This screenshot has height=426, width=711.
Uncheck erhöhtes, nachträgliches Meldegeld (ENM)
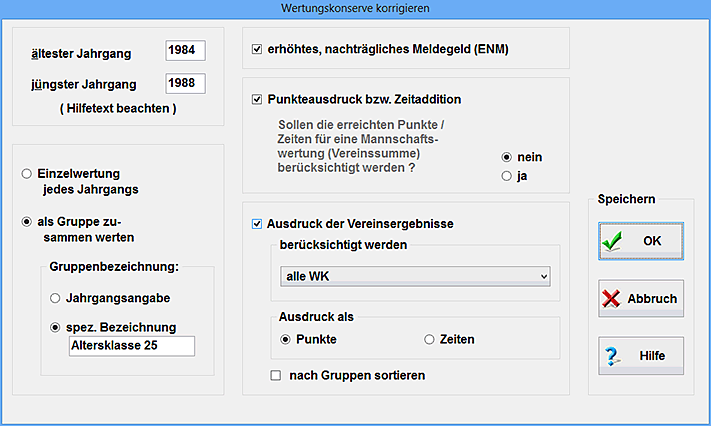pyautogui.click(x=257, y=48)
